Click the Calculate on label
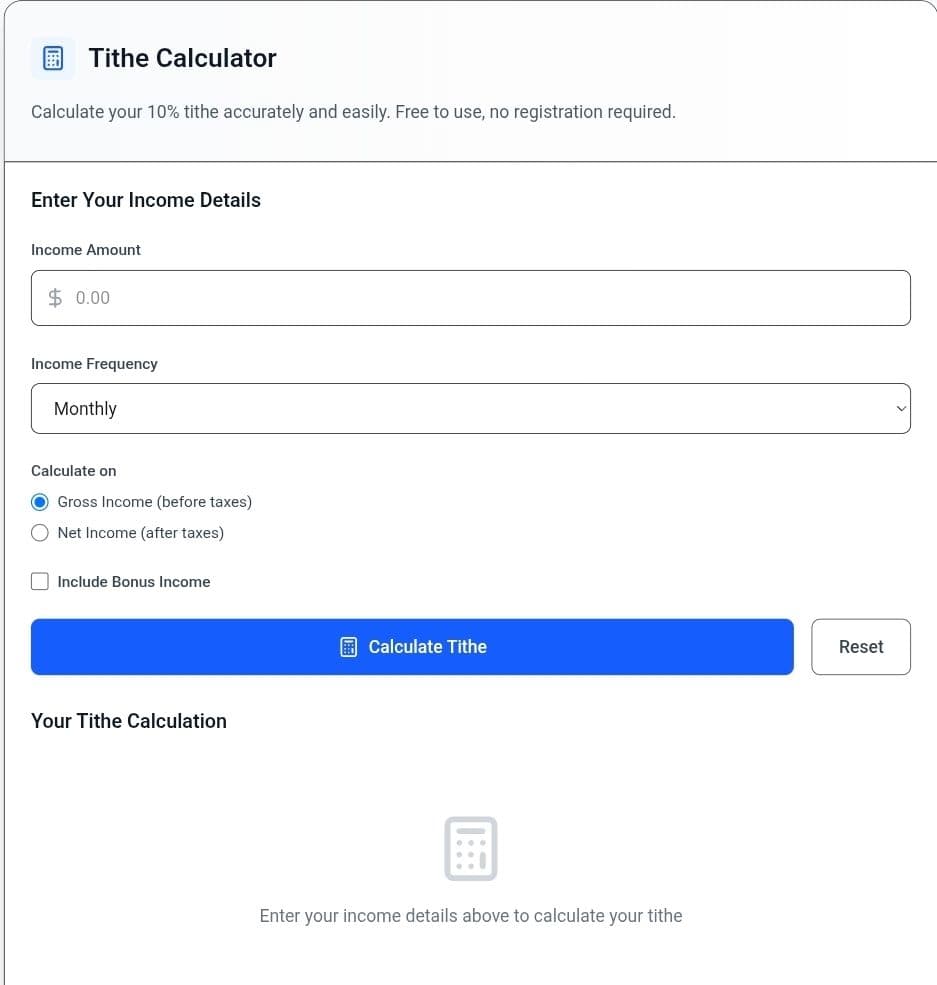937x985 pixels. coord(73,470)
